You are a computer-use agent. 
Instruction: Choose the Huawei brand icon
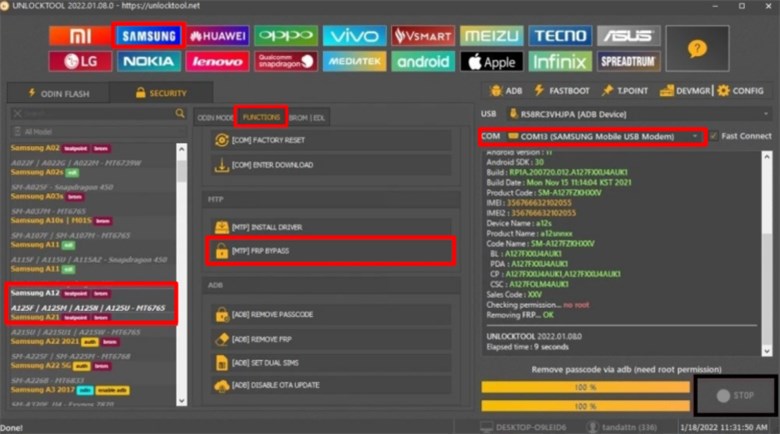(x=217, y=36)
